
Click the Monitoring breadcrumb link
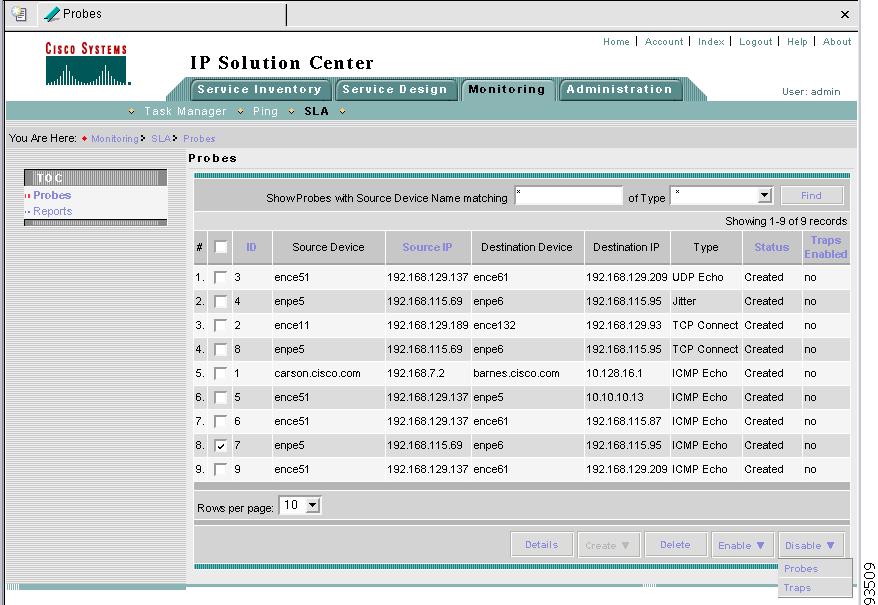(115, 138)
